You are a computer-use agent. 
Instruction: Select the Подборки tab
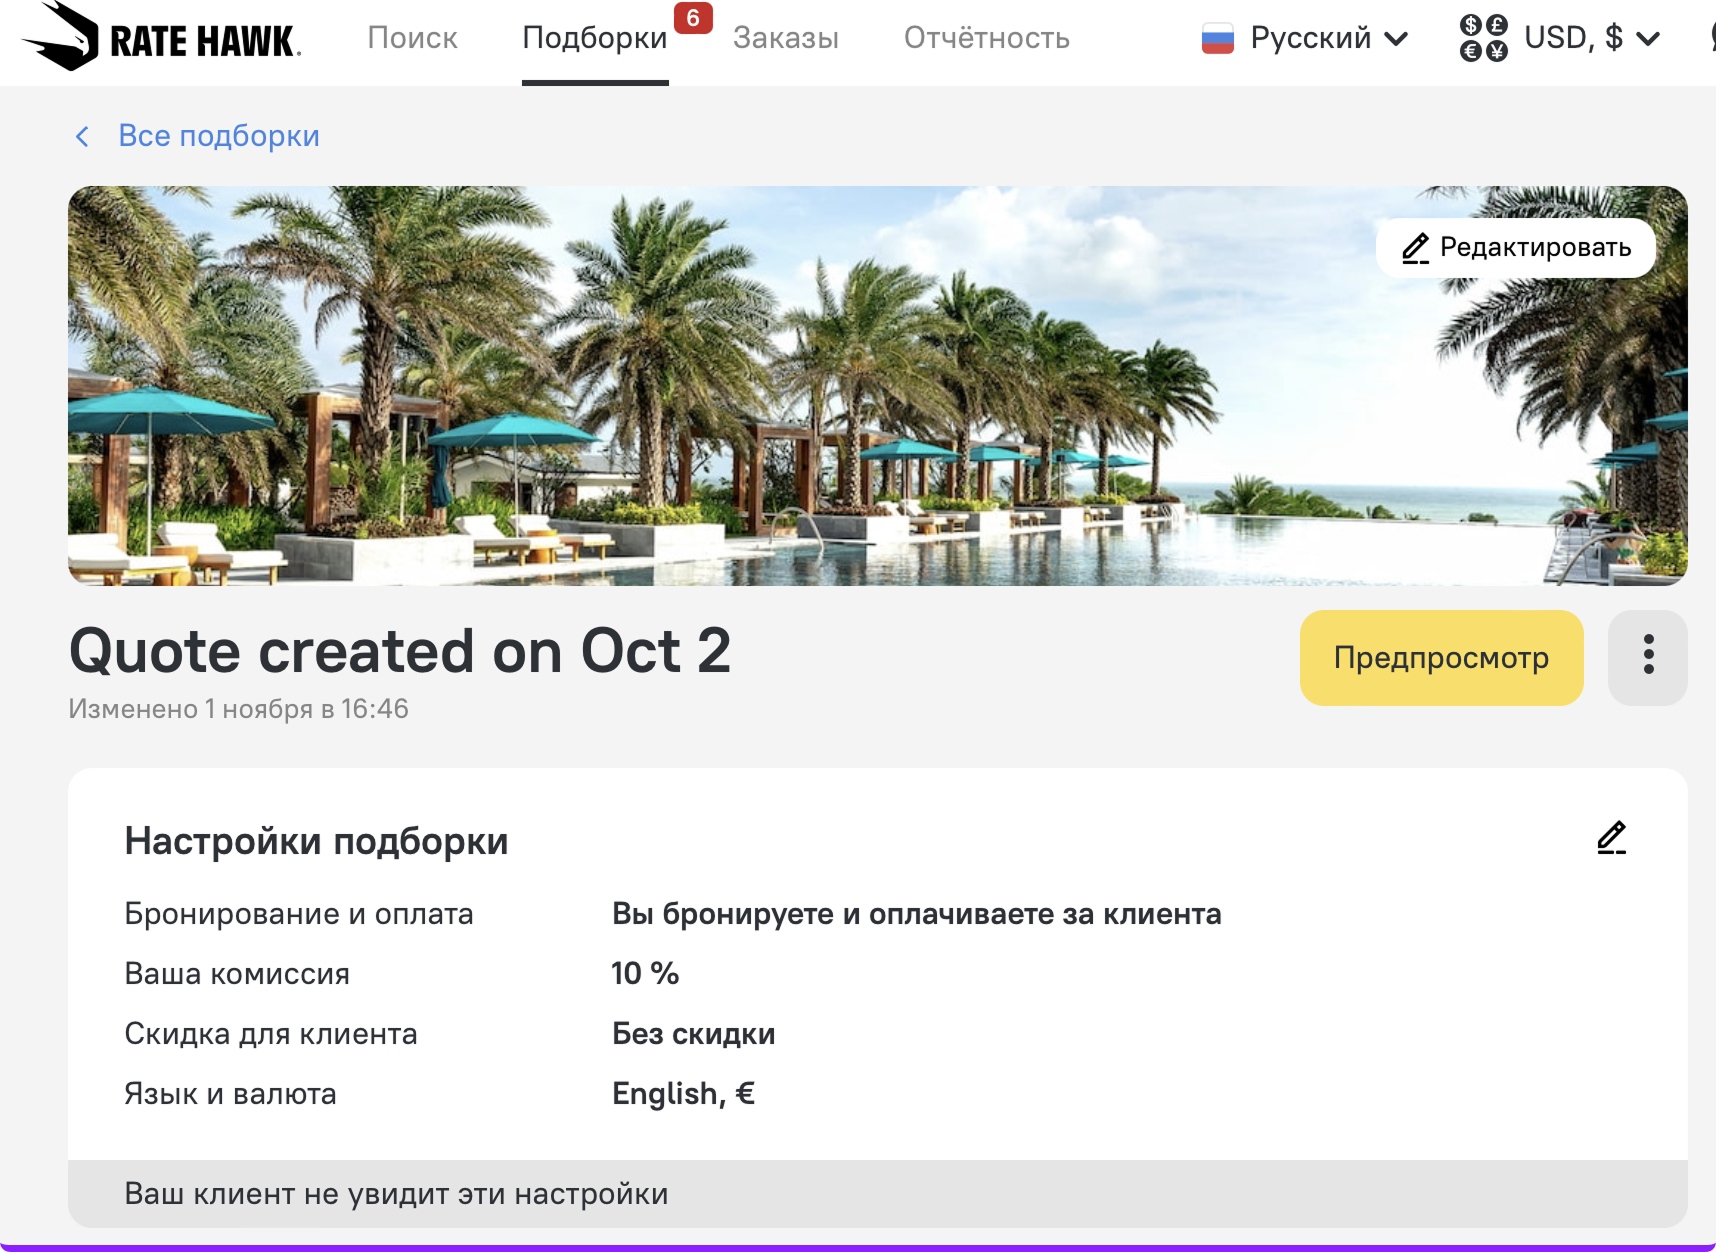(x=594, y=38)
